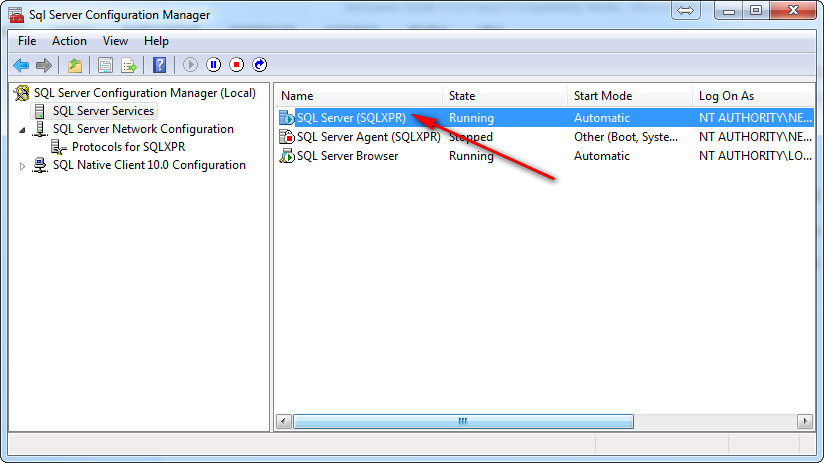Click the horizontal scrollbar thumb
Viewport: 824px width, 463px height.
[463, 421]
